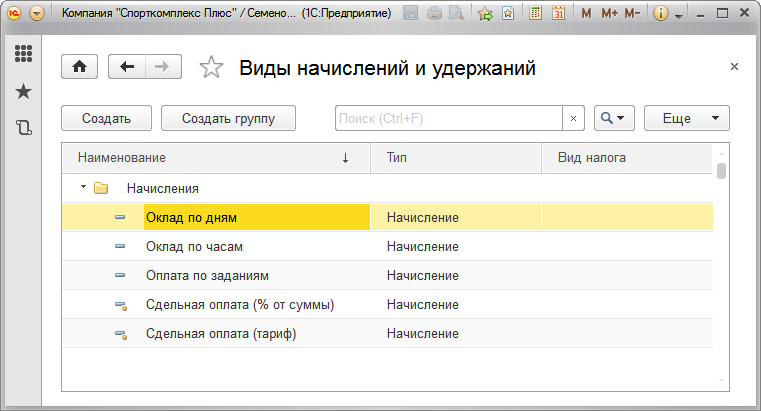Open the Favorites star in the sidebar

tap(23, 91)
